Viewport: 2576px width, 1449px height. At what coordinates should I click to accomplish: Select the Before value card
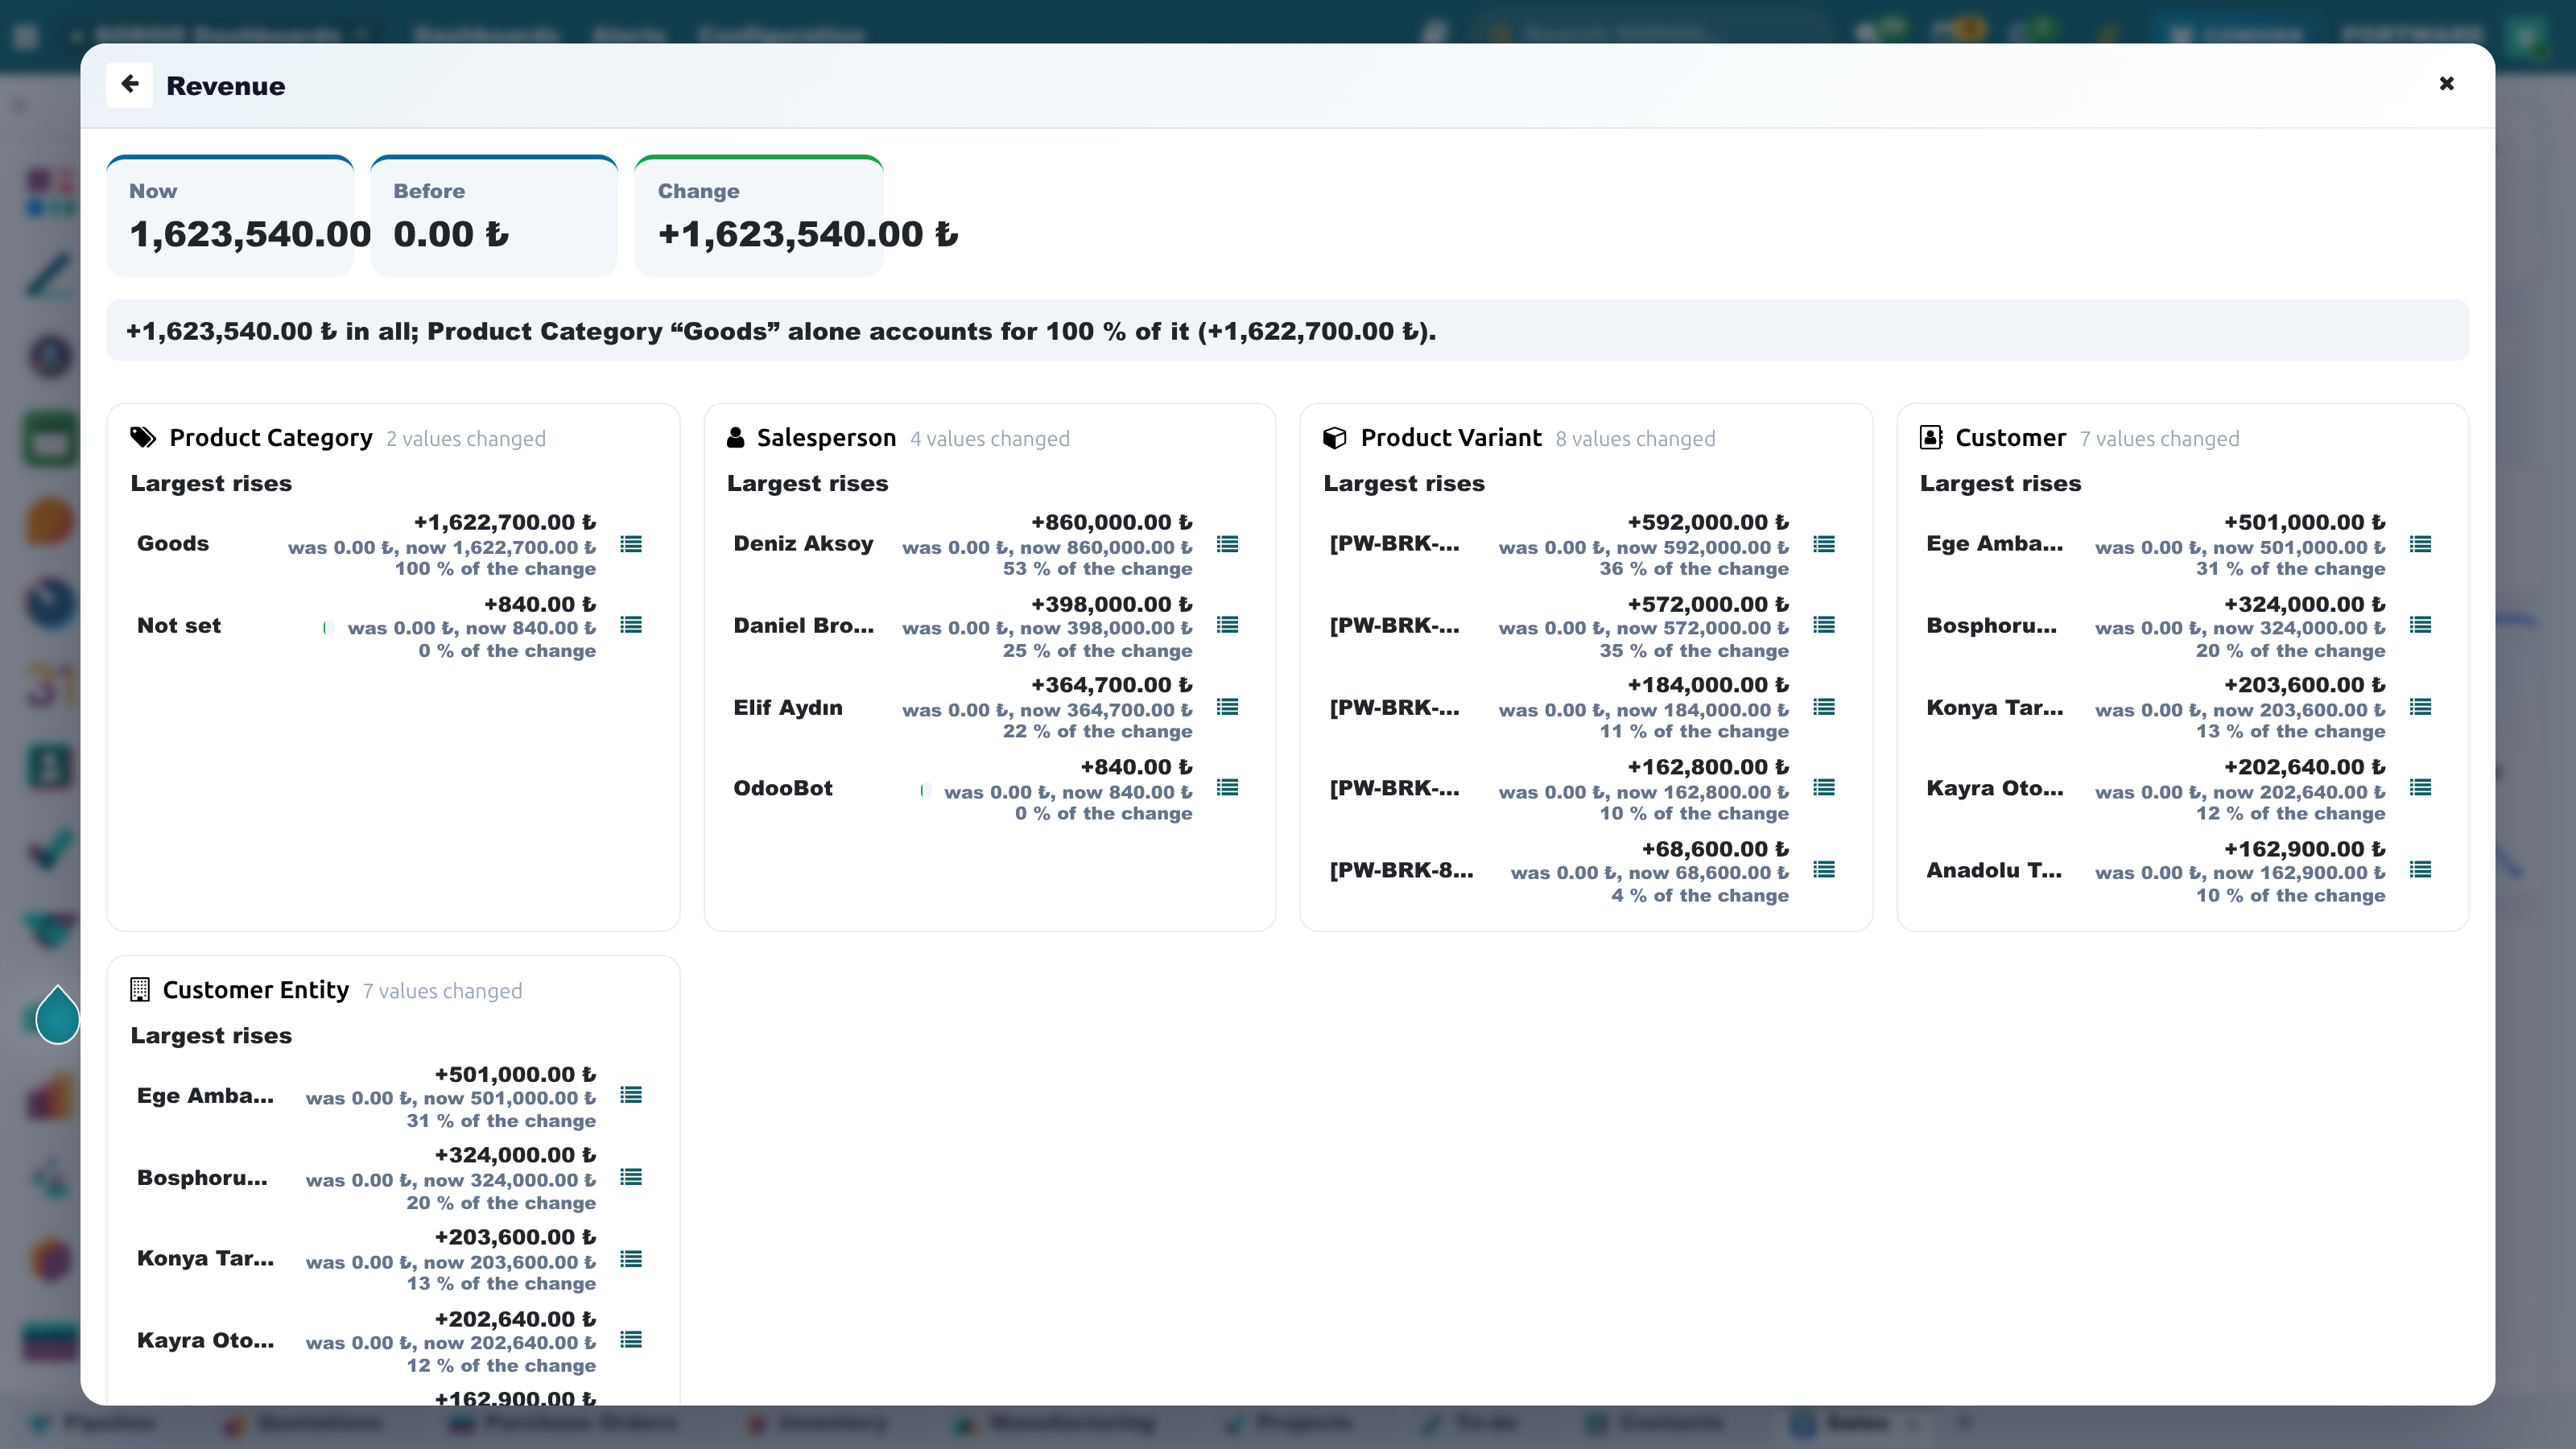(494, 216)
